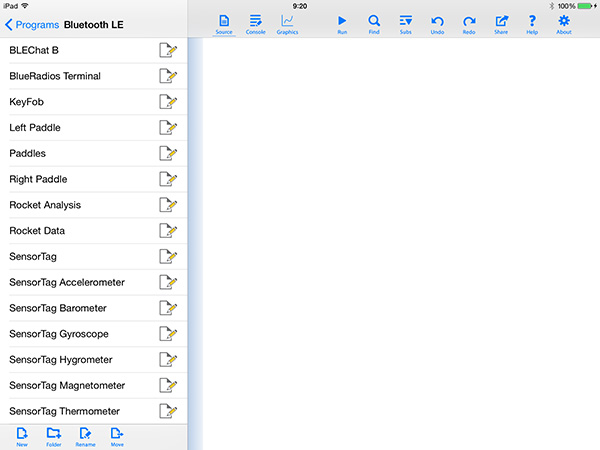Go back to Programs
The height and width of the screenshot is (450, 600).
[32, 25]
